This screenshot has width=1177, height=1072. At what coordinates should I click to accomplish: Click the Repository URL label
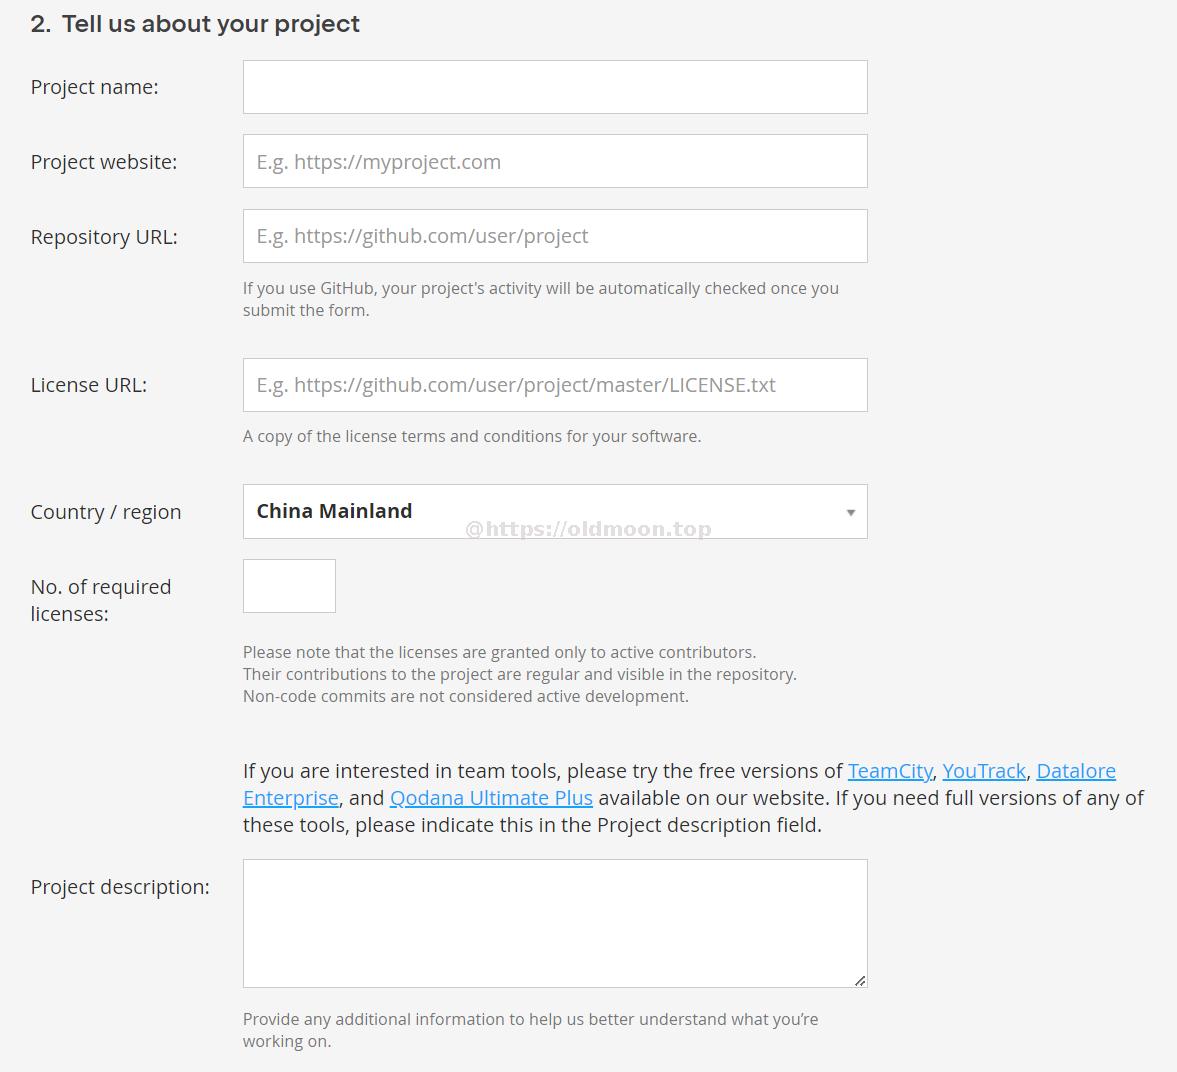[104, 237]
